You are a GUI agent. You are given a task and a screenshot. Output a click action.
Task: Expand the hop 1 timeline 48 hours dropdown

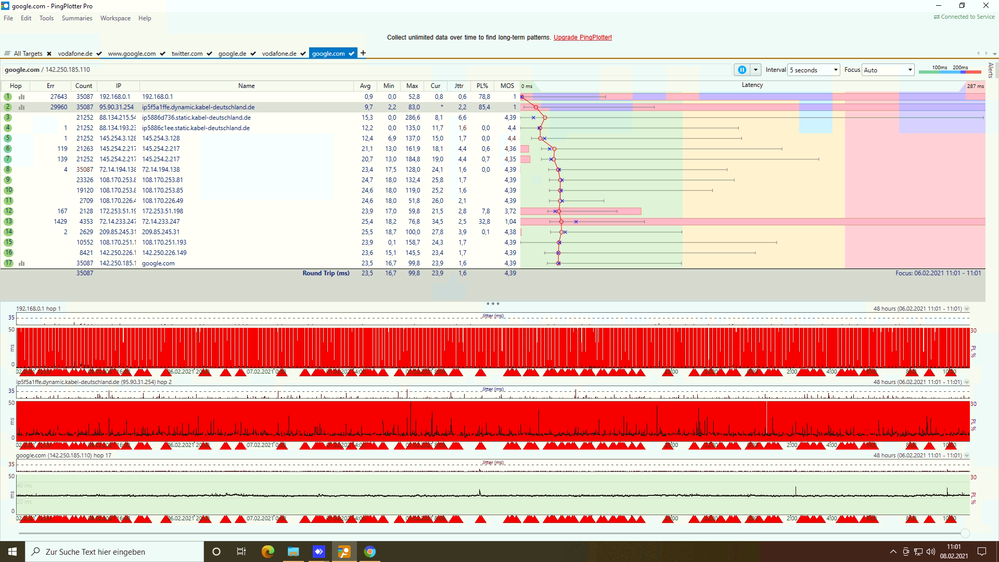pos(967,308)
